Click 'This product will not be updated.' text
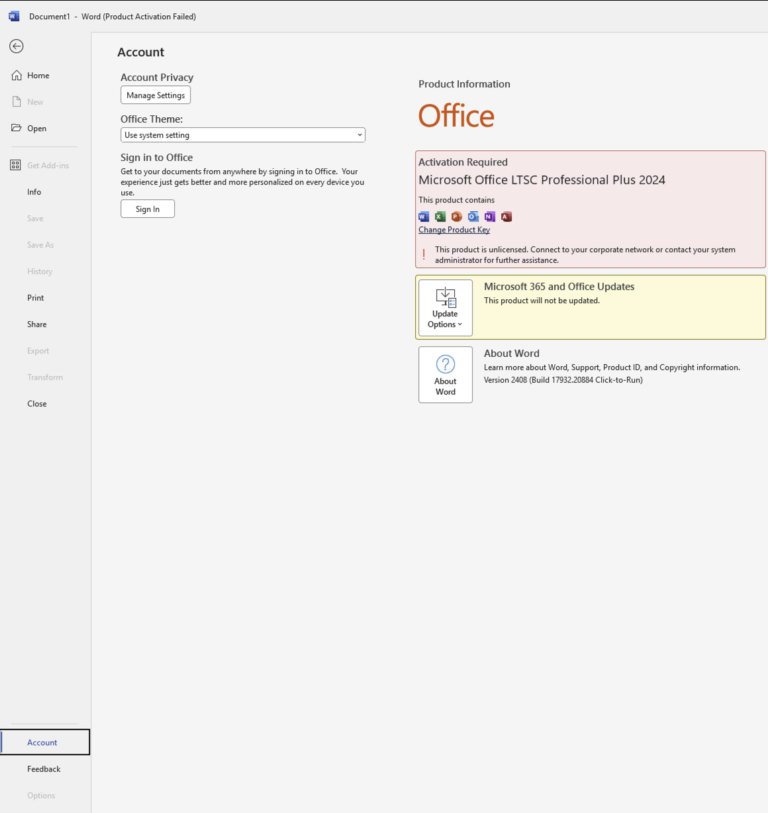 pos(541,301)
